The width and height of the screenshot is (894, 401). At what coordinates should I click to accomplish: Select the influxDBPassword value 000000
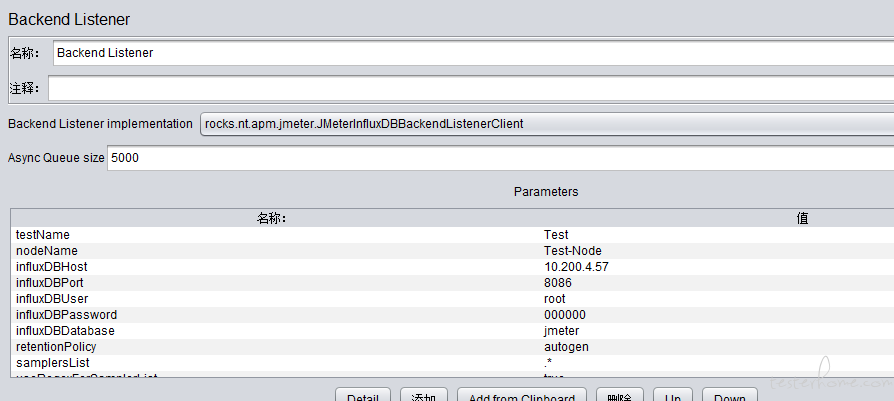pos(564,315)
